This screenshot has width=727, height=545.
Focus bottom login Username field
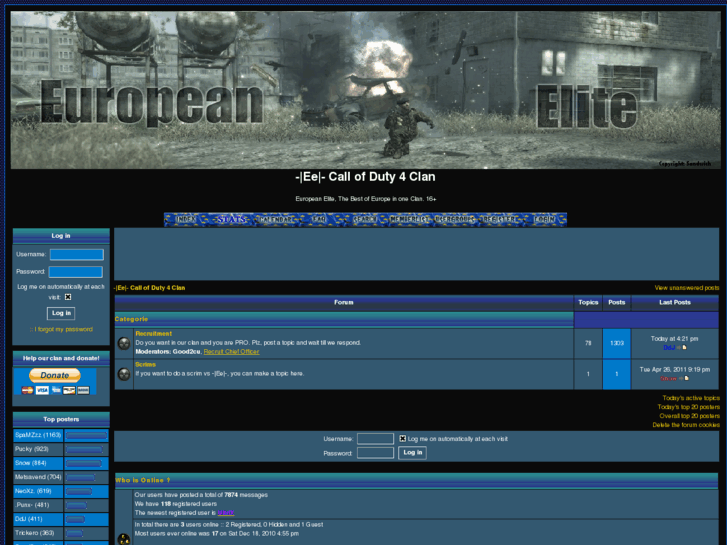[375, 439]
